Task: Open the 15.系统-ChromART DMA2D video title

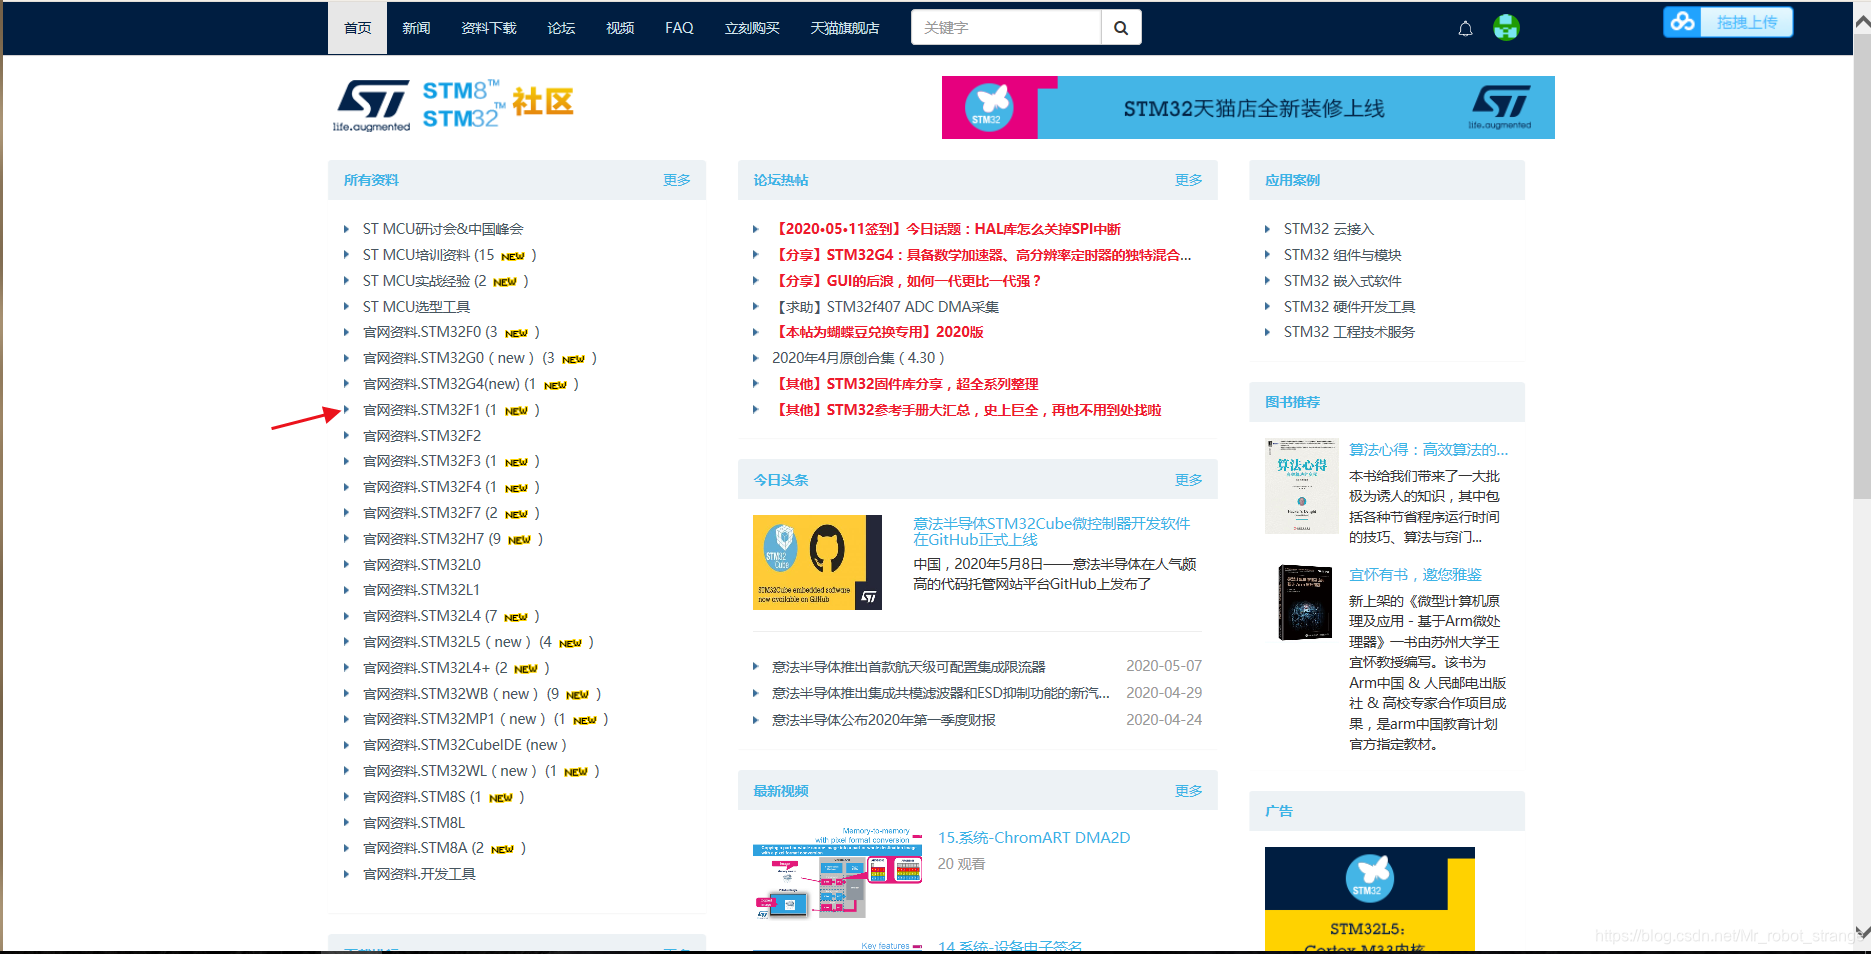Action: coord(1034,838)
